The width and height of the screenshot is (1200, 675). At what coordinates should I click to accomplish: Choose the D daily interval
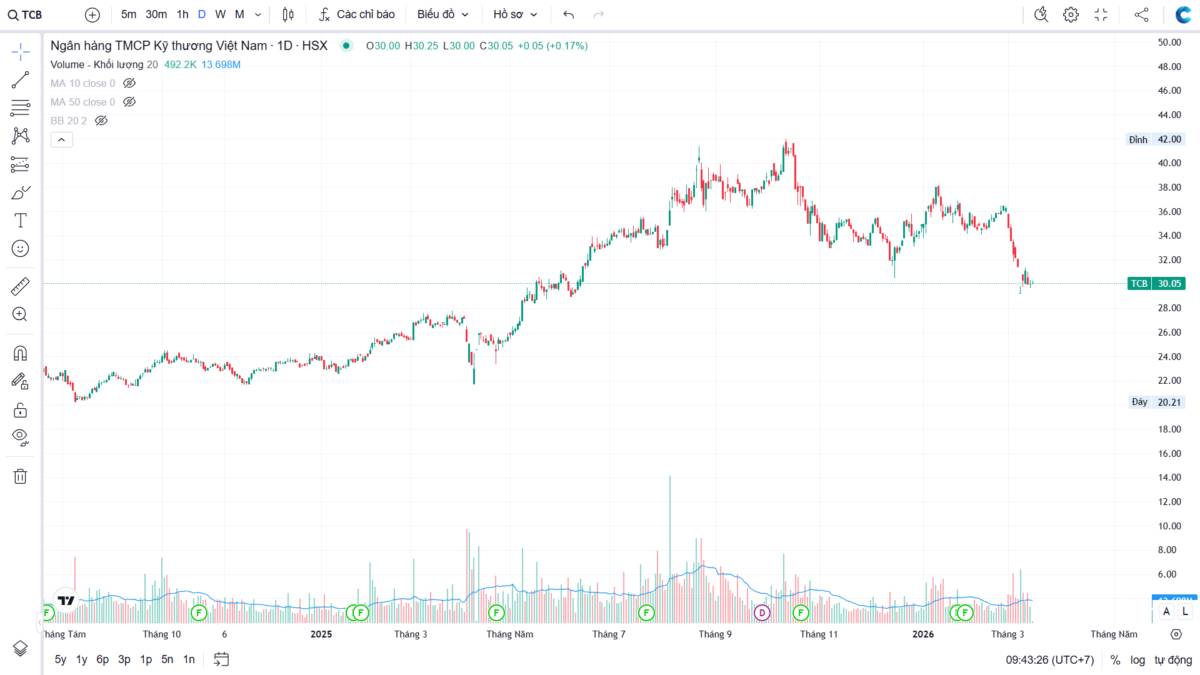[202, 15]
